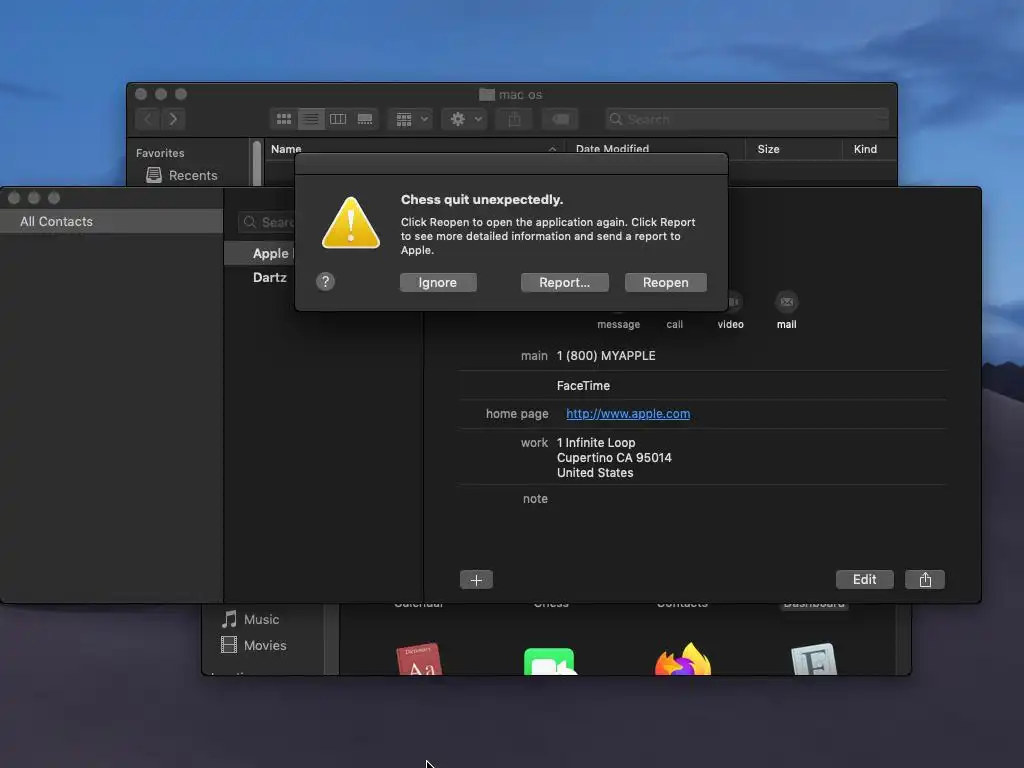Click the Name column sort arrow
This screenshot has width=1024, height=768.
pyautogui.click(x=552, y=149)
